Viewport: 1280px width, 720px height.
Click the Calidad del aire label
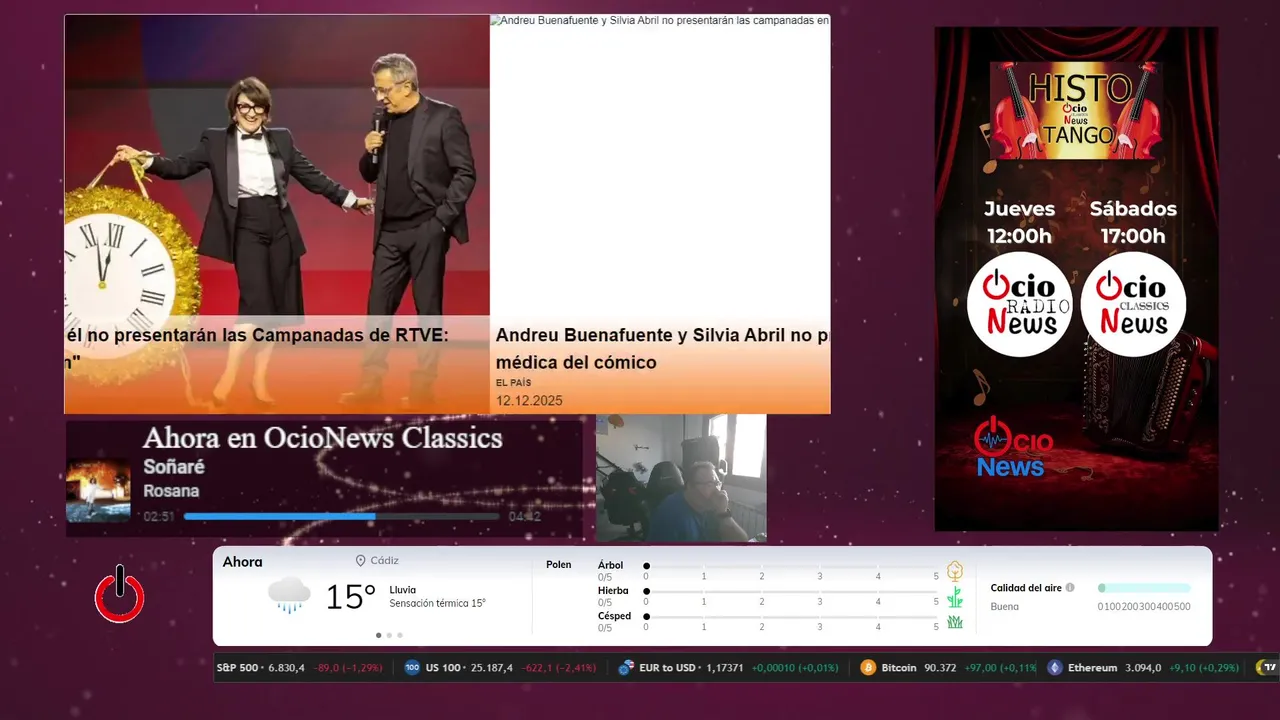(1026, 588)
